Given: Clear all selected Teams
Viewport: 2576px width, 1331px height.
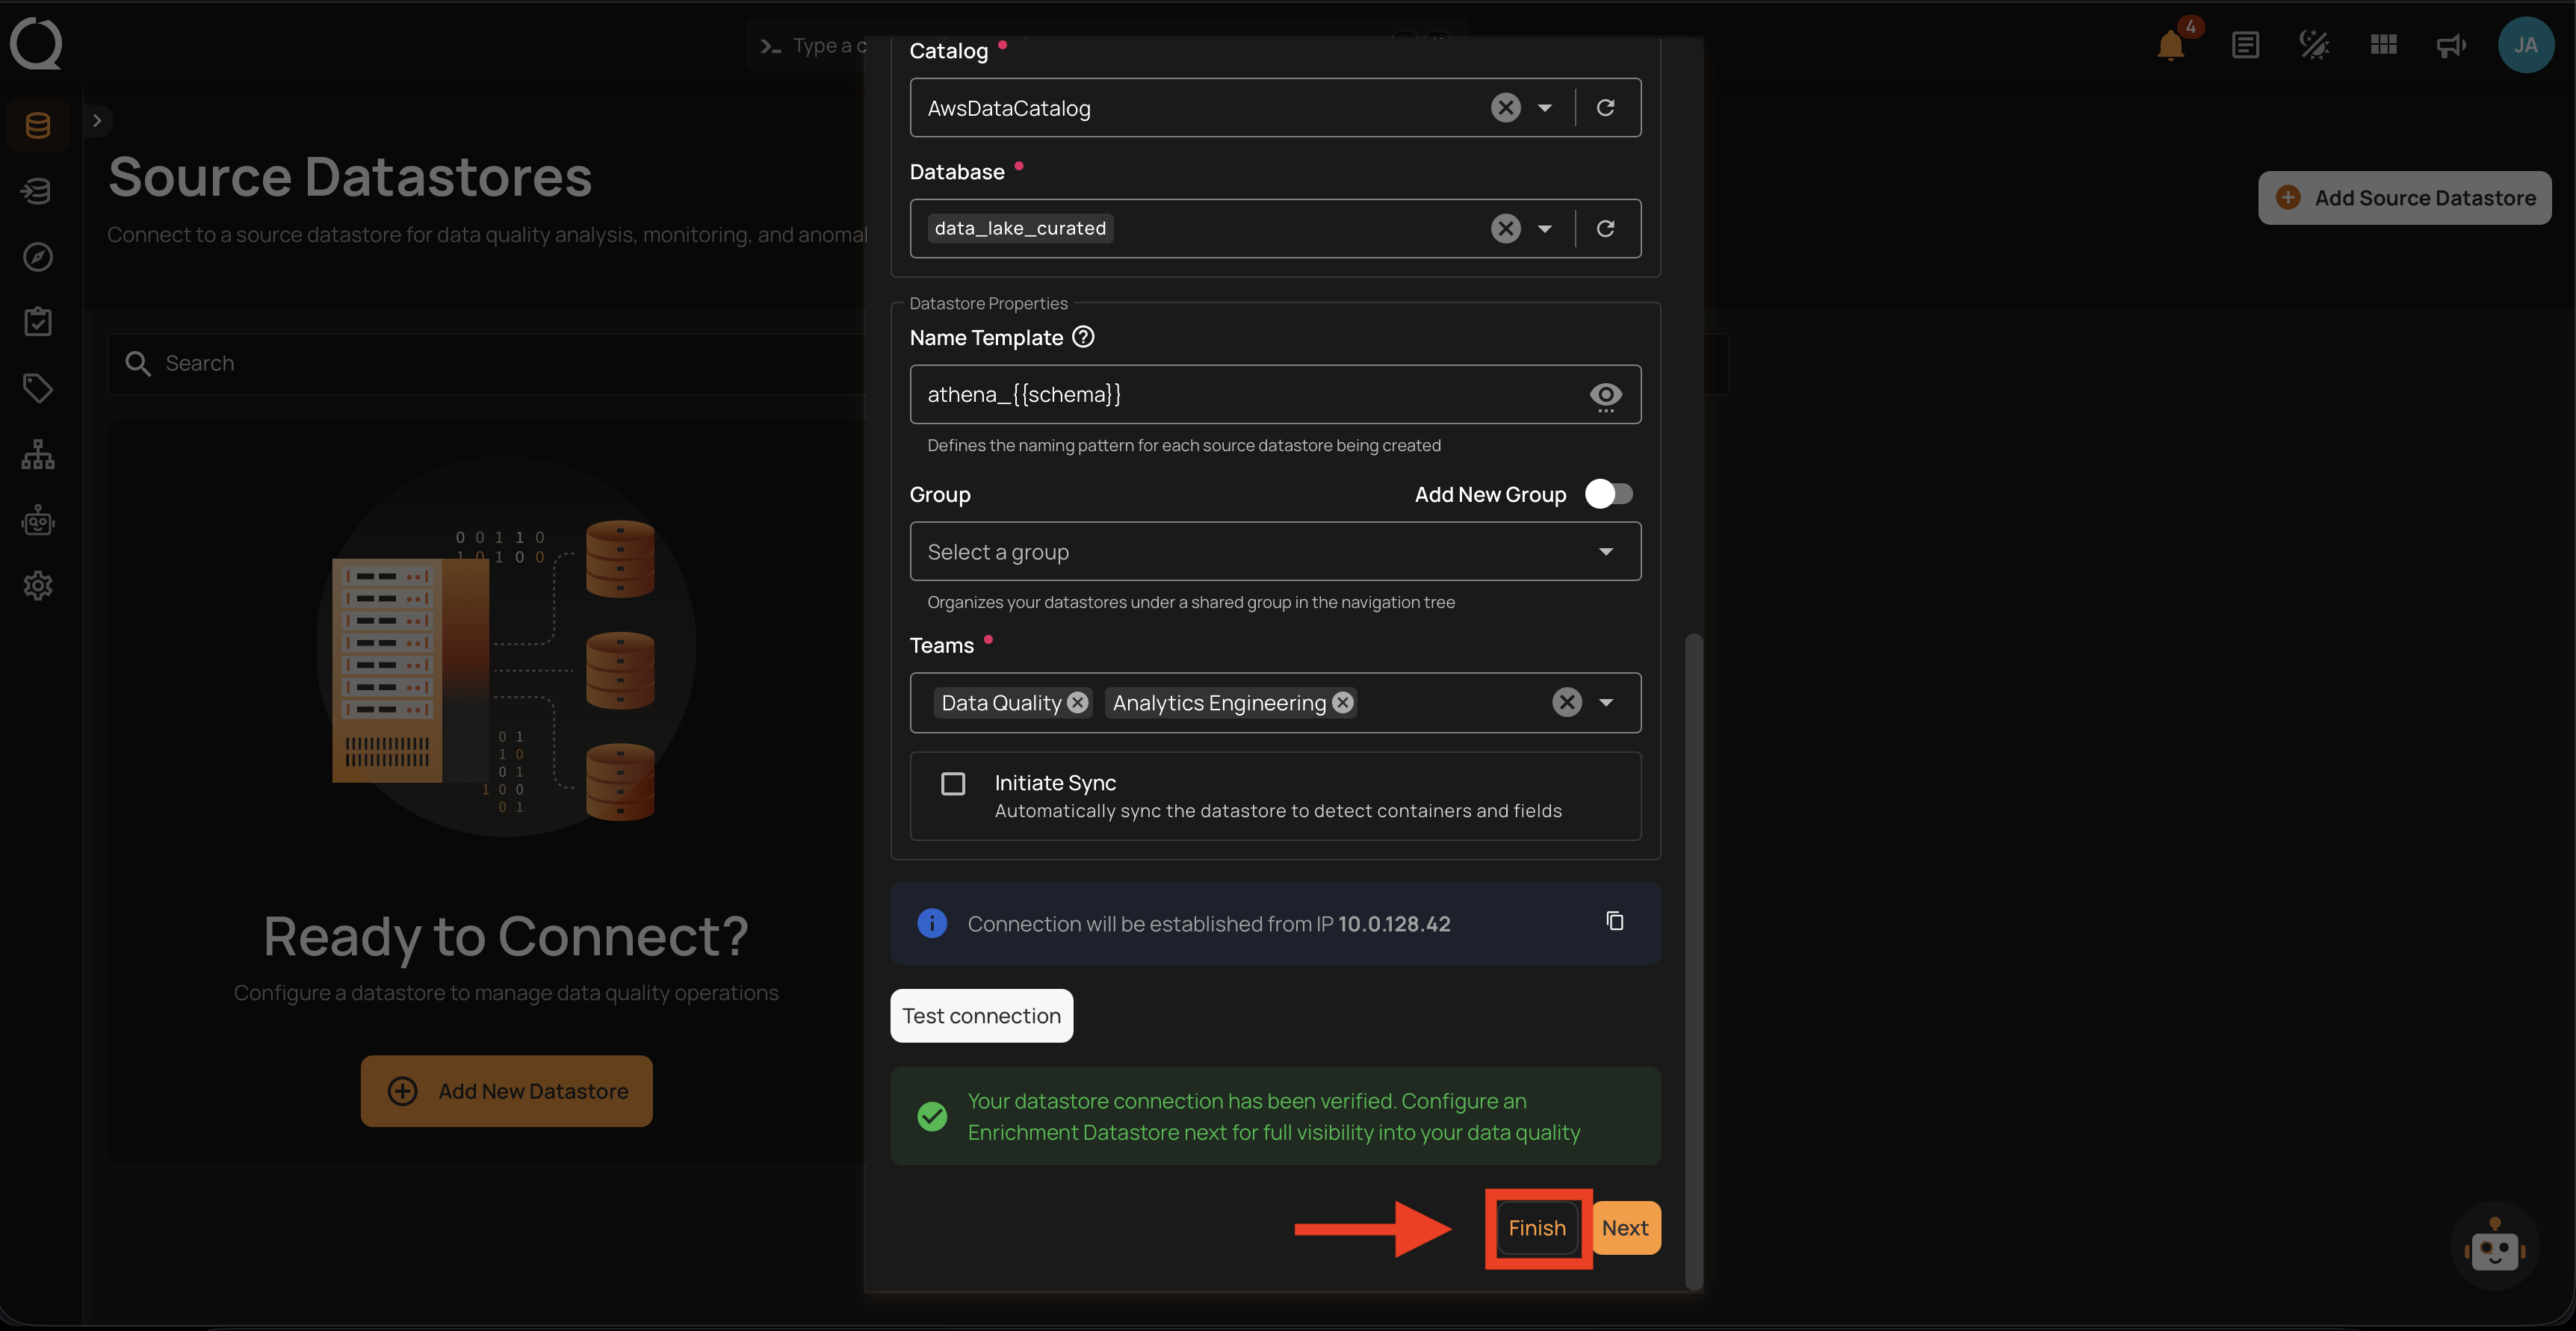Looking at the screenshot, I should [1566, 703].
